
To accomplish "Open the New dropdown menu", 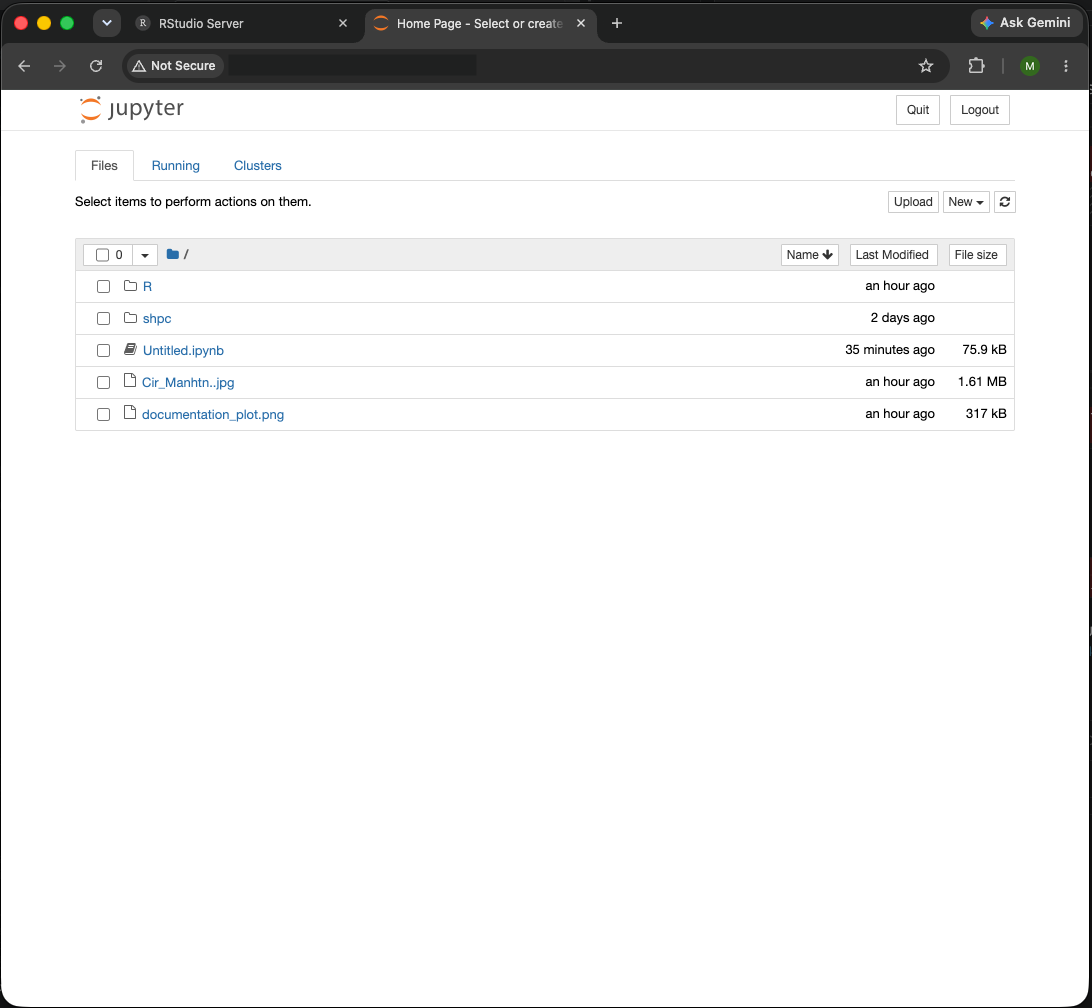I will click(966, 202).
